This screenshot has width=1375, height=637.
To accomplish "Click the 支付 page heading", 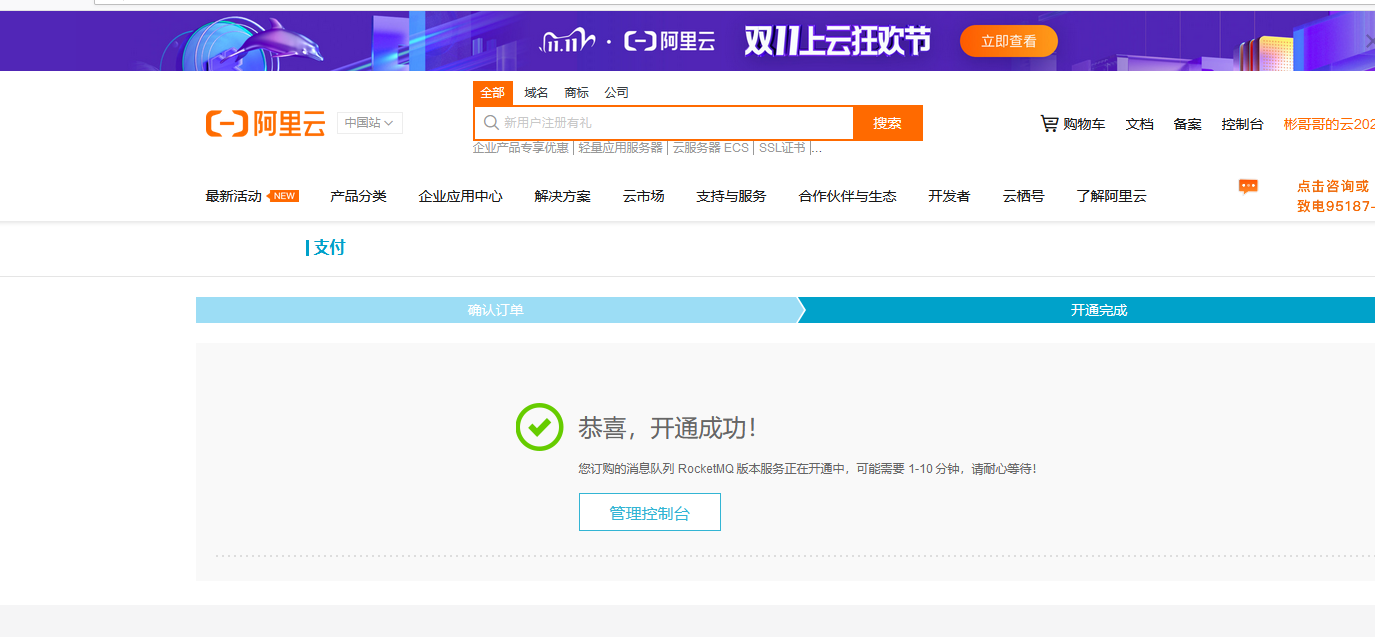I will [x=329, y=248].
